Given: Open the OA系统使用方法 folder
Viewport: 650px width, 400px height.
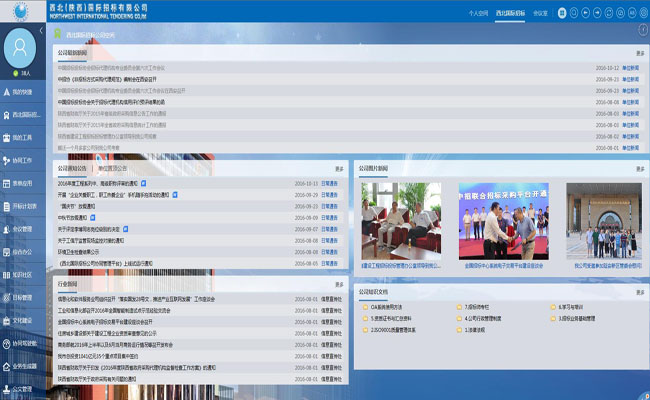Looking at the screenshot, I should tap(386, 307).
